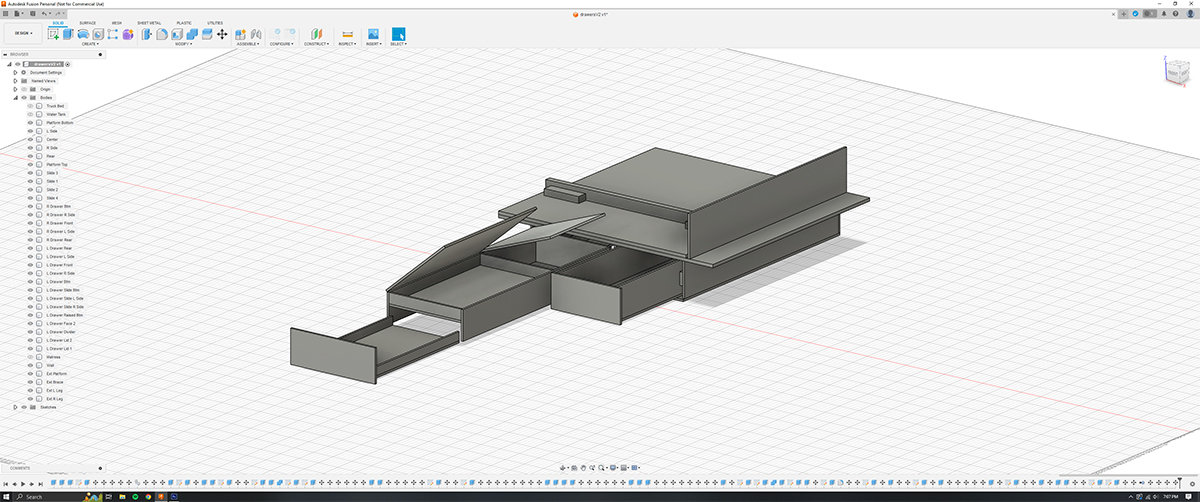Screen dimensions: 1200x502
Task: Hide the Center body
Action: coord(30,139)
